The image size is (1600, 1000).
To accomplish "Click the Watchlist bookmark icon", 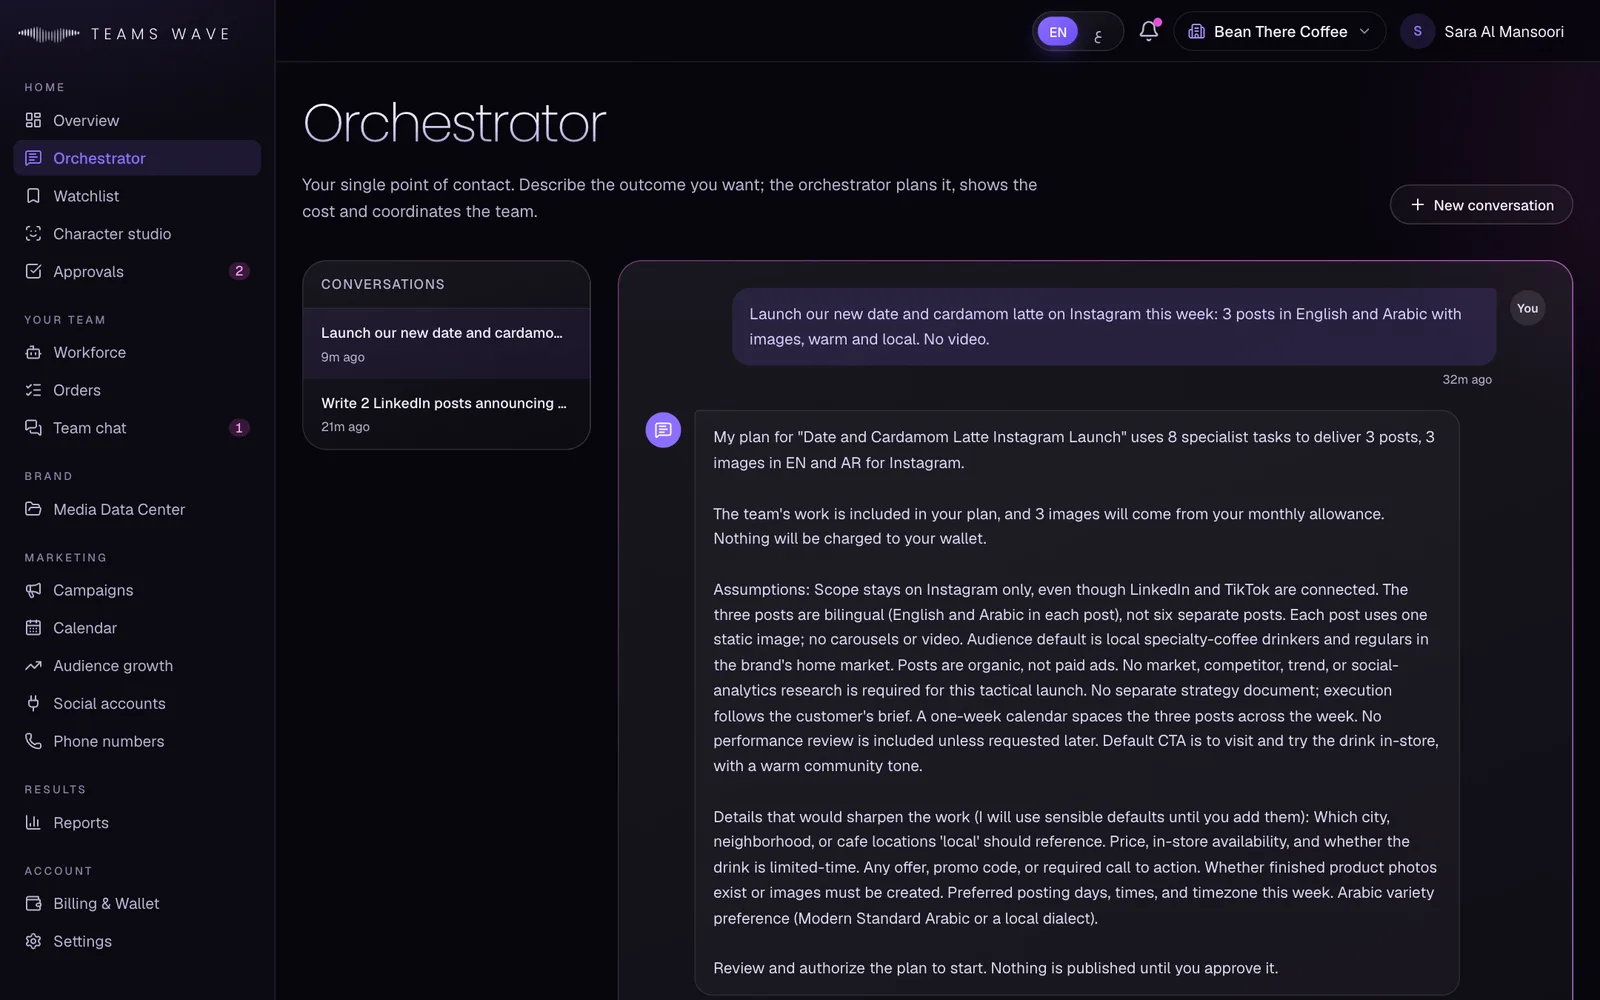I will [33, 196].
